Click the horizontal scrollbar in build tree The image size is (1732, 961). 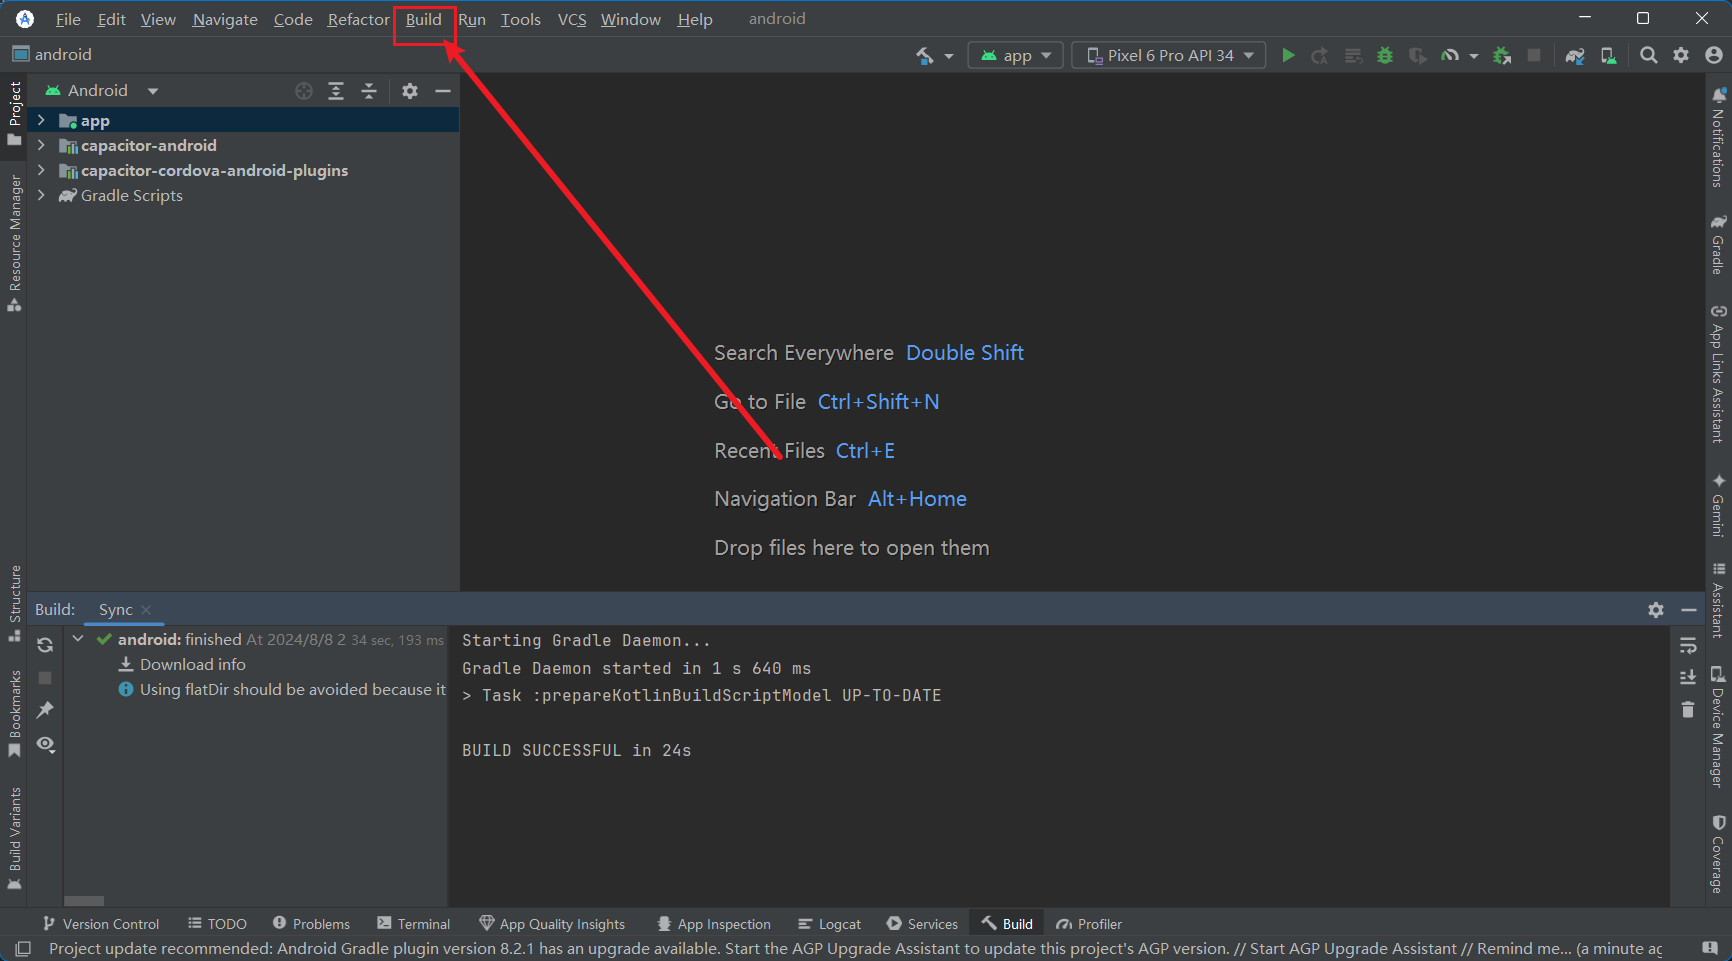tap(84, 901)
